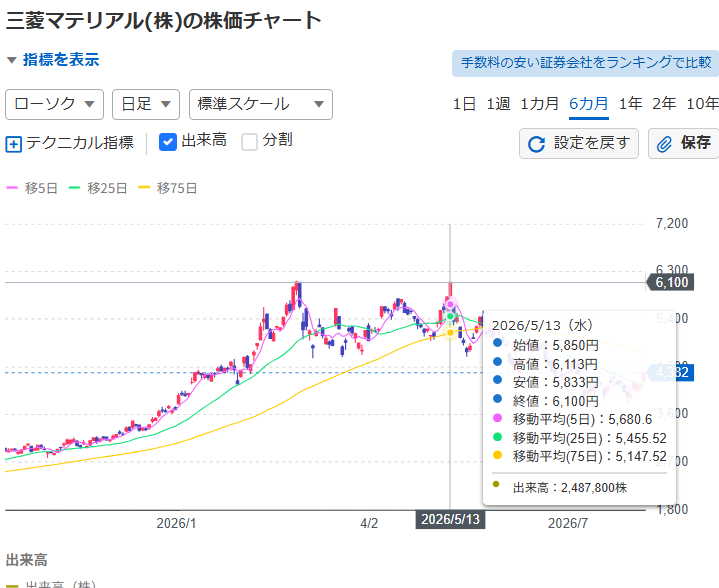Select the 1年 period tab

631,104
